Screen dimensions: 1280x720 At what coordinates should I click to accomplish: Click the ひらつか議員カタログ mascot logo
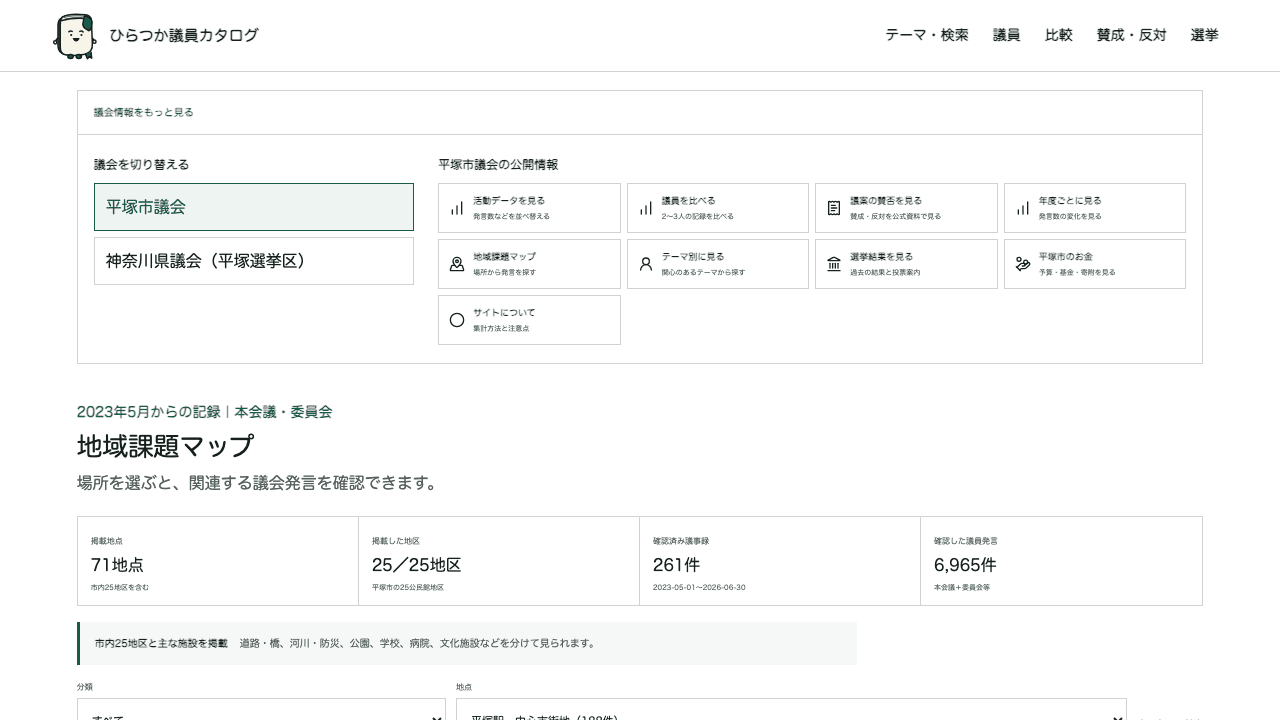click(75, 36)
